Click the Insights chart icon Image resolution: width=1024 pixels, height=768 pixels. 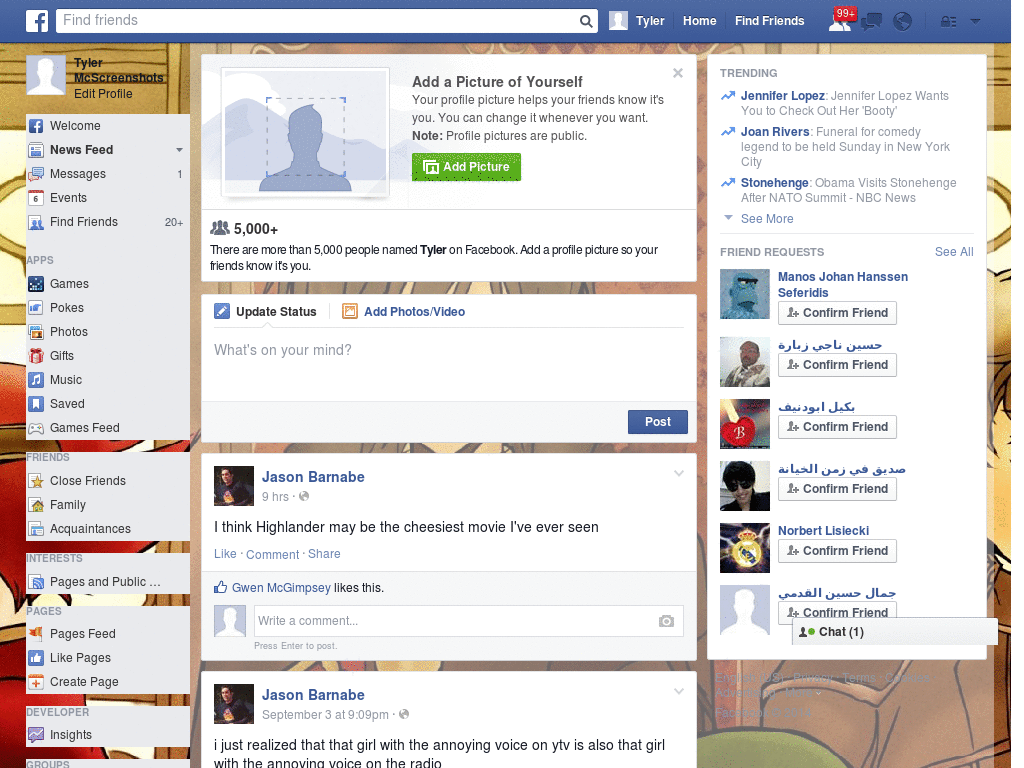tap(36, 735)
